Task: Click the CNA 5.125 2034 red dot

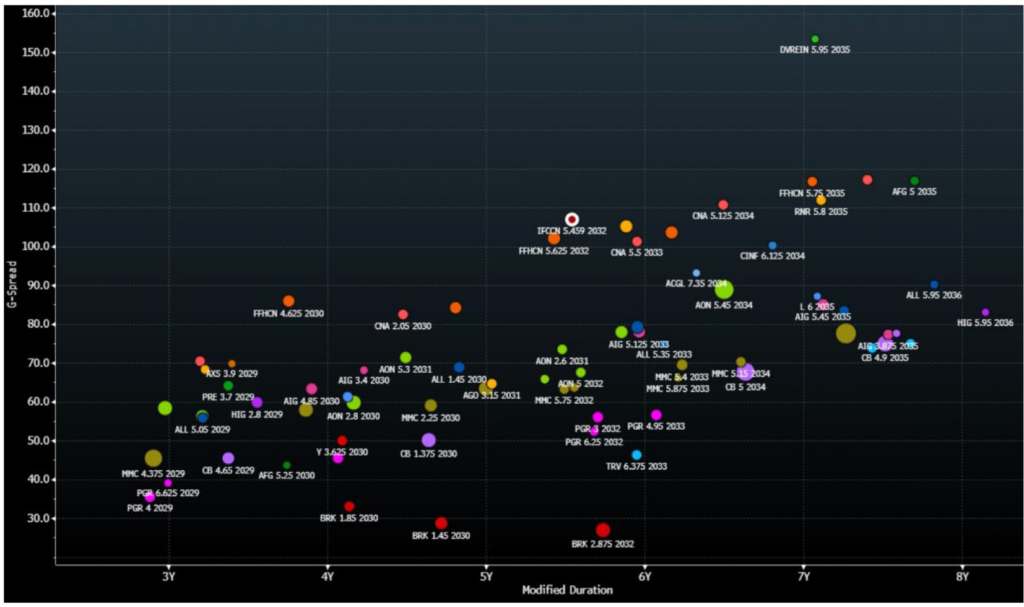Action: point(723,205)
